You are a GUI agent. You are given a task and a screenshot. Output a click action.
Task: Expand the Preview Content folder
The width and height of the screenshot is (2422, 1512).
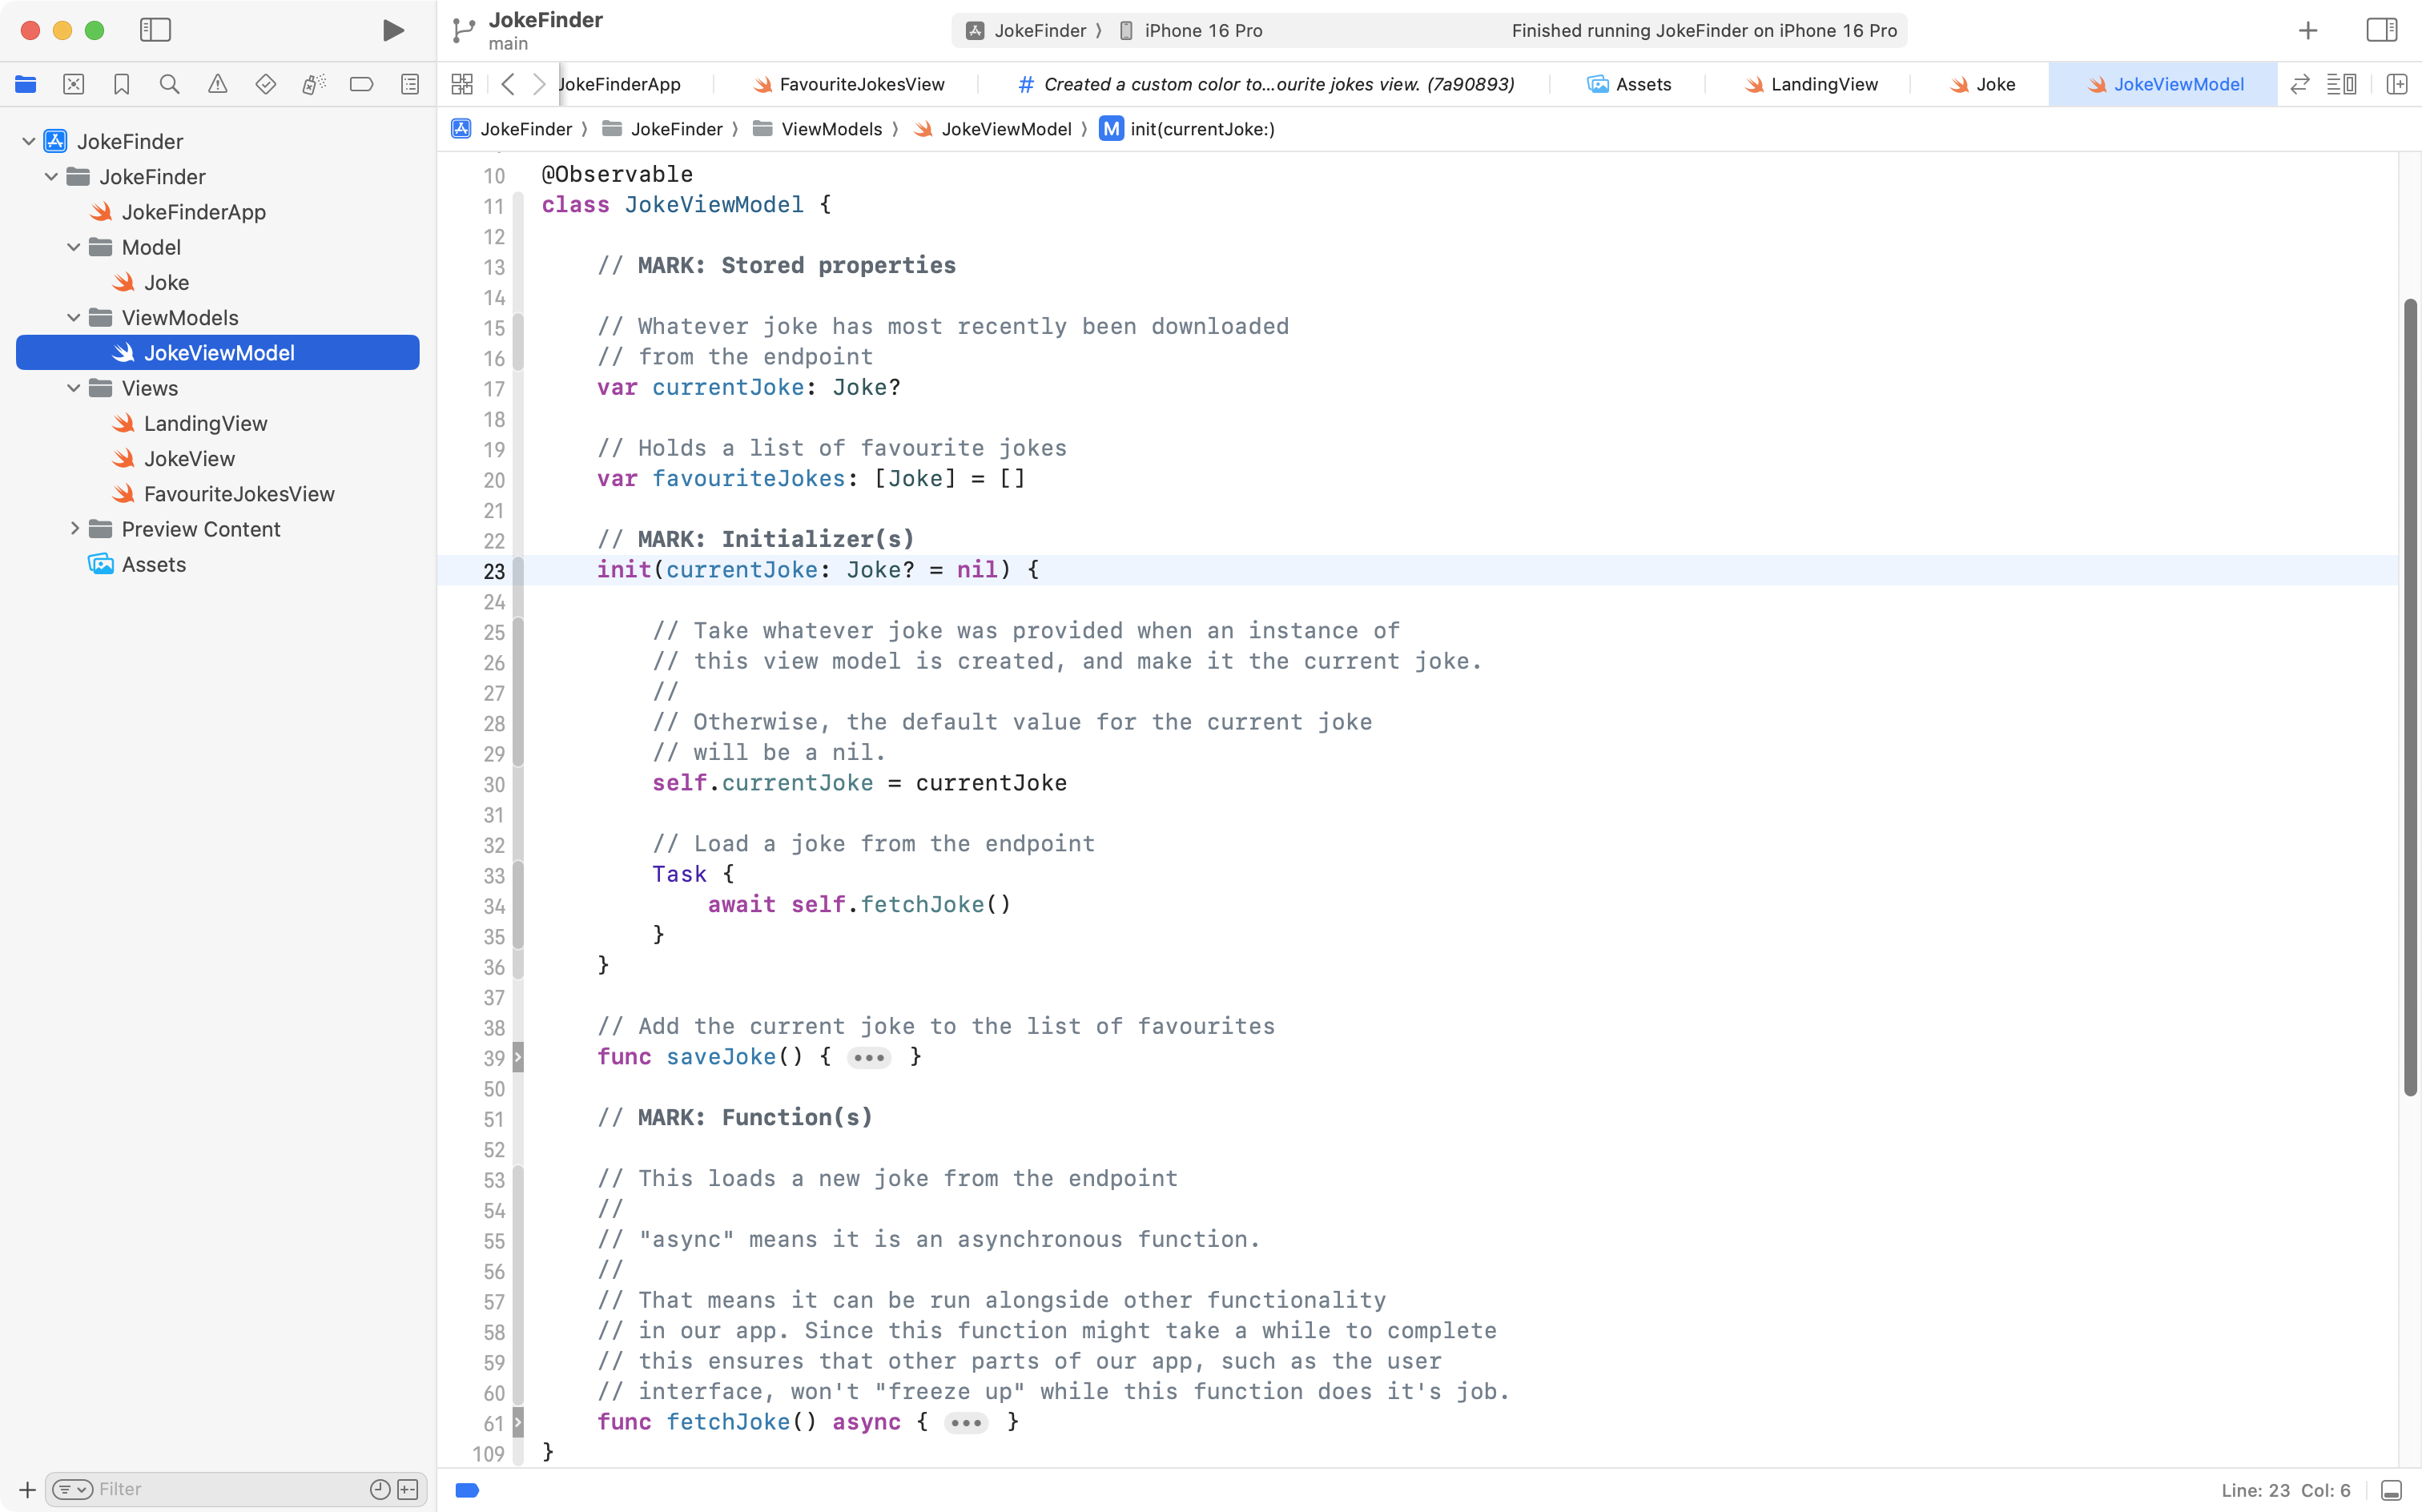click(75, 529)
